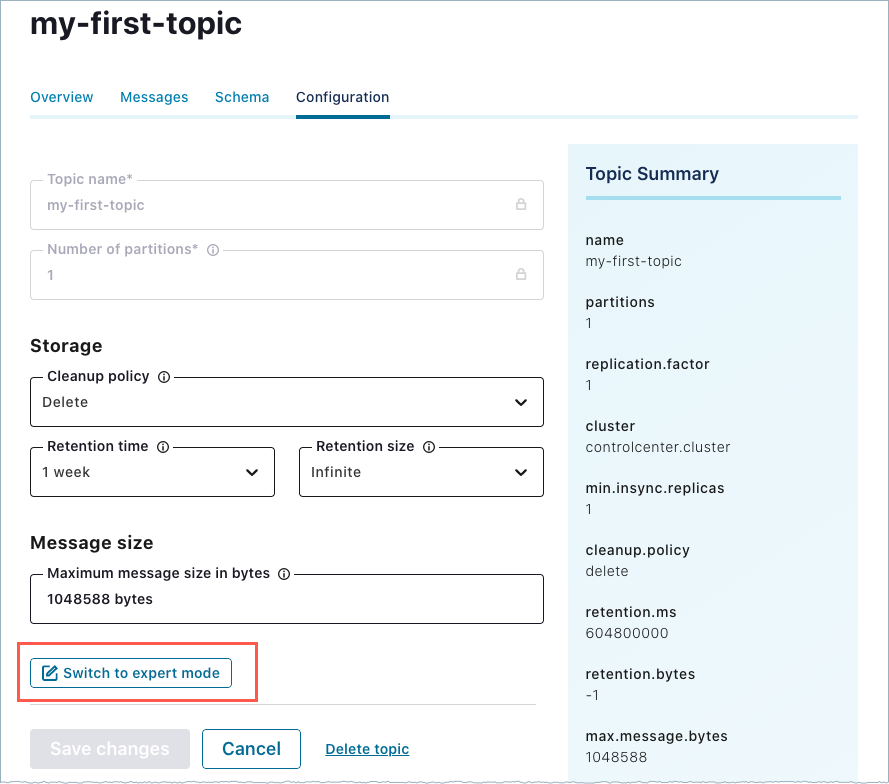
Task: Select the Configuration tab
Action: [x=342, y=97]
